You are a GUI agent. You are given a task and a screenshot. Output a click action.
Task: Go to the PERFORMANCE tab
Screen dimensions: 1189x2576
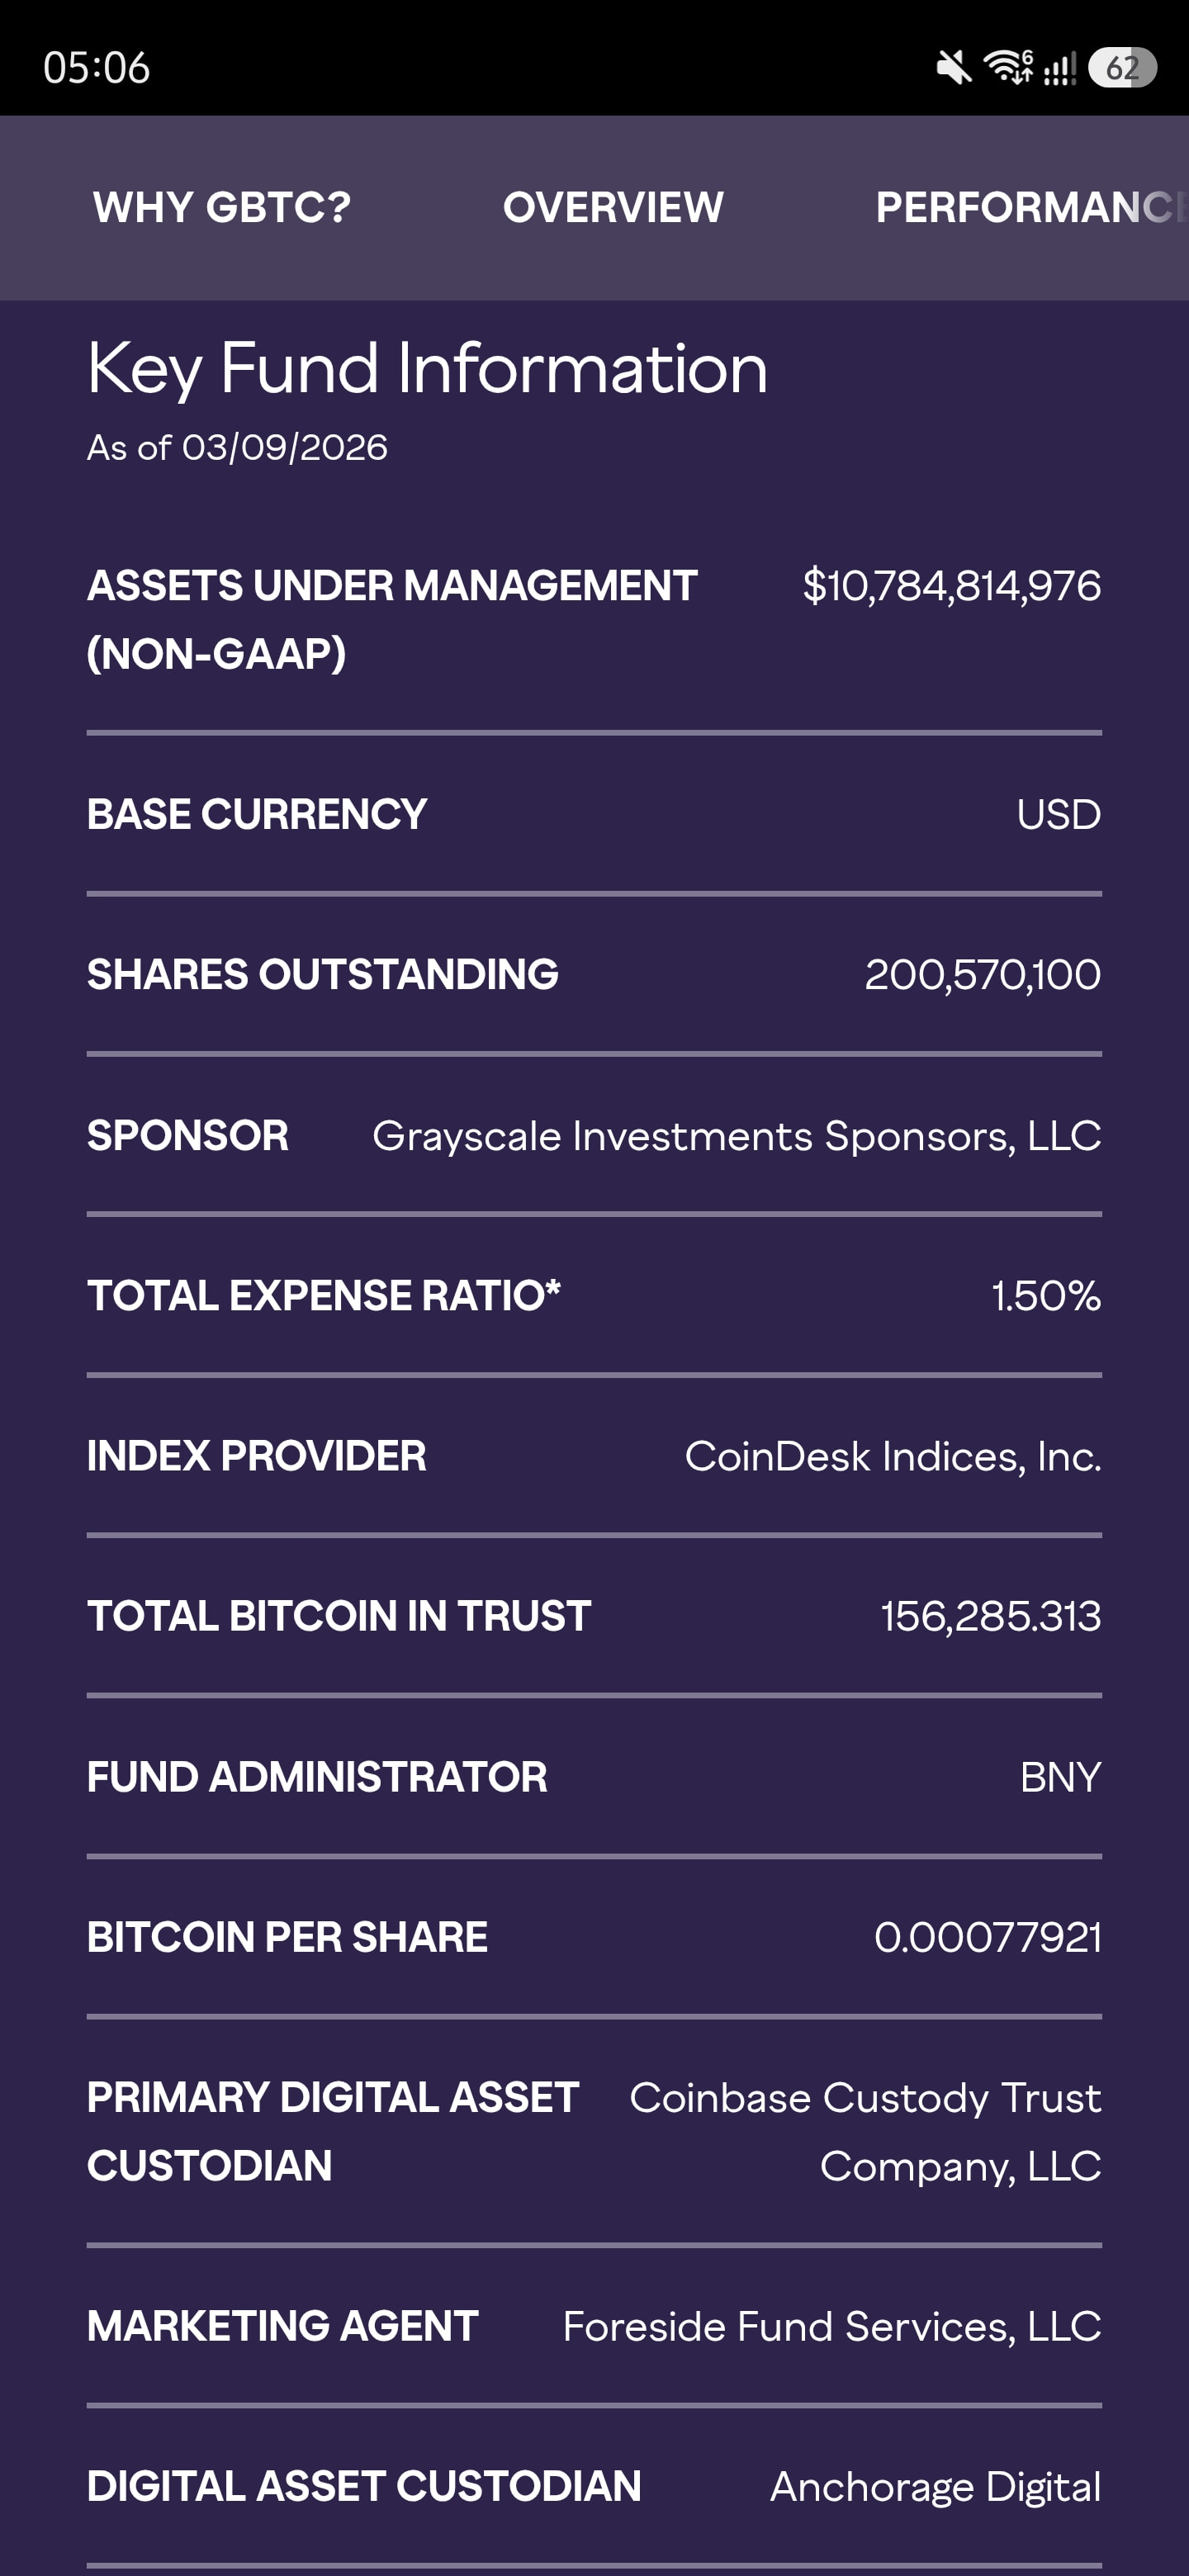click(1028, 207)
